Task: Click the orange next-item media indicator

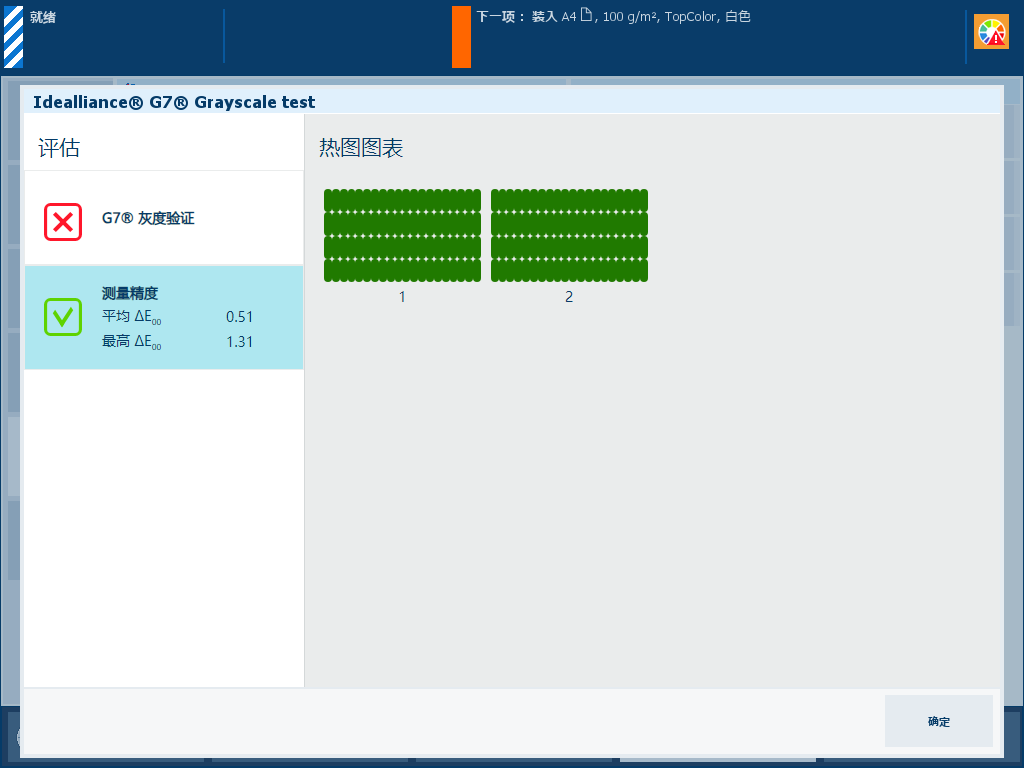Action: 461,37
